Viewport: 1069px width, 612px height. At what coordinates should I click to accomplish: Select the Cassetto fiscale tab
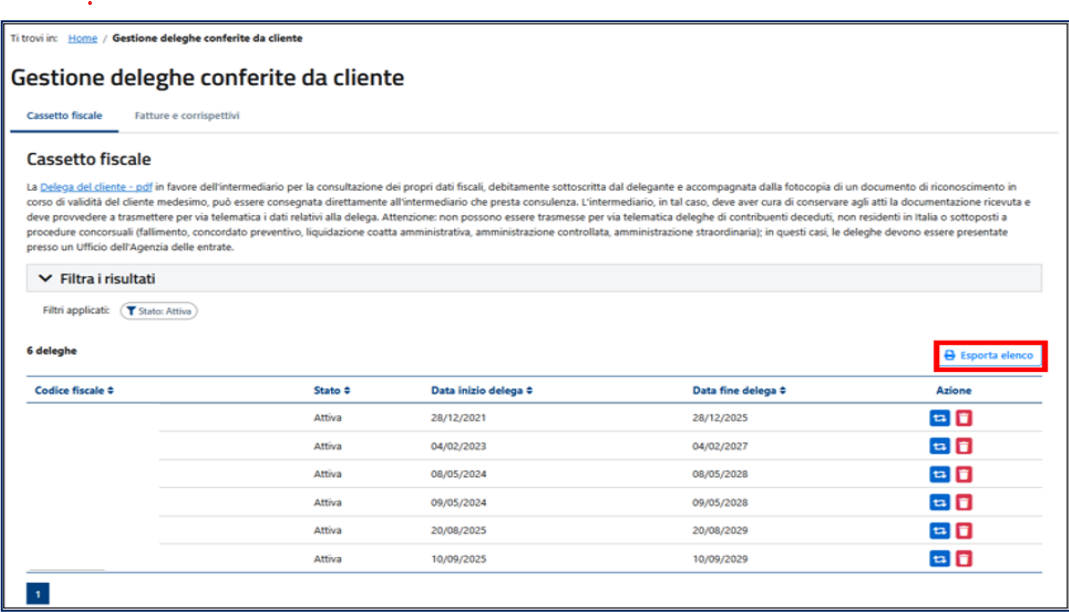point(64,116)
